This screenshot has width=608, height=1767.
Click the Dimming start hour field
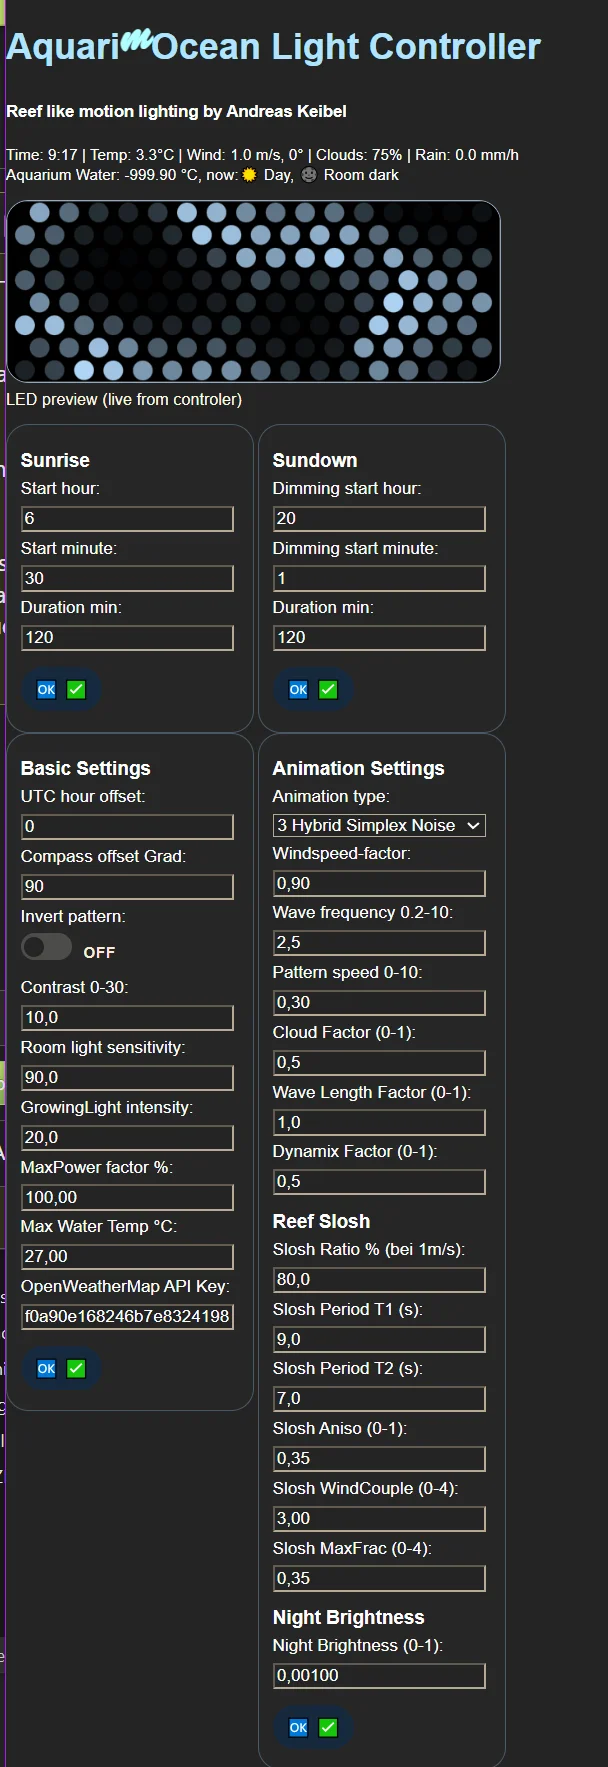click(379, 518)
